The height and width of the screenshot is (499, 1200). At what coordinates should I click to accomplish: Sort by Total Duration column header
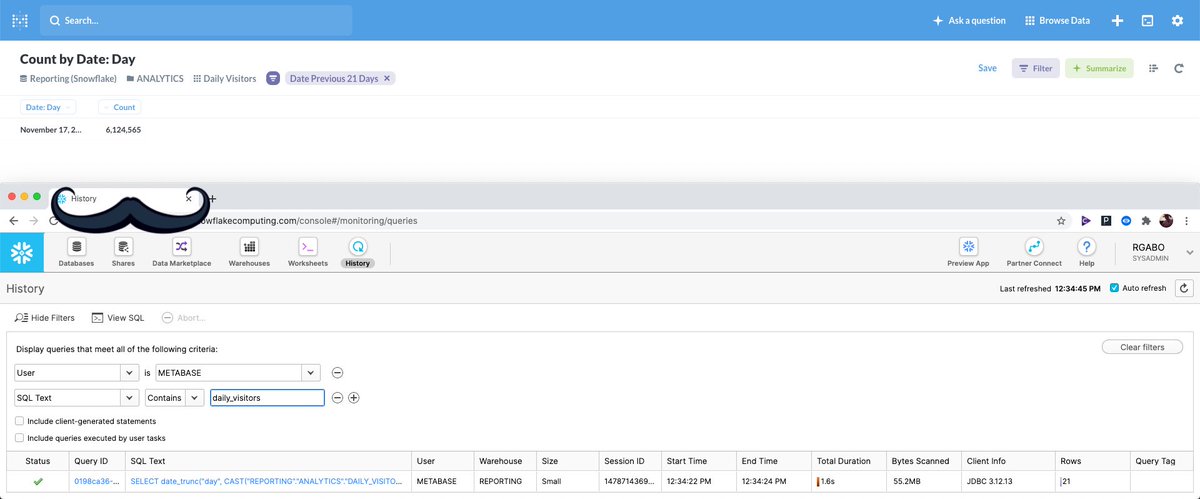pos(848,461)
